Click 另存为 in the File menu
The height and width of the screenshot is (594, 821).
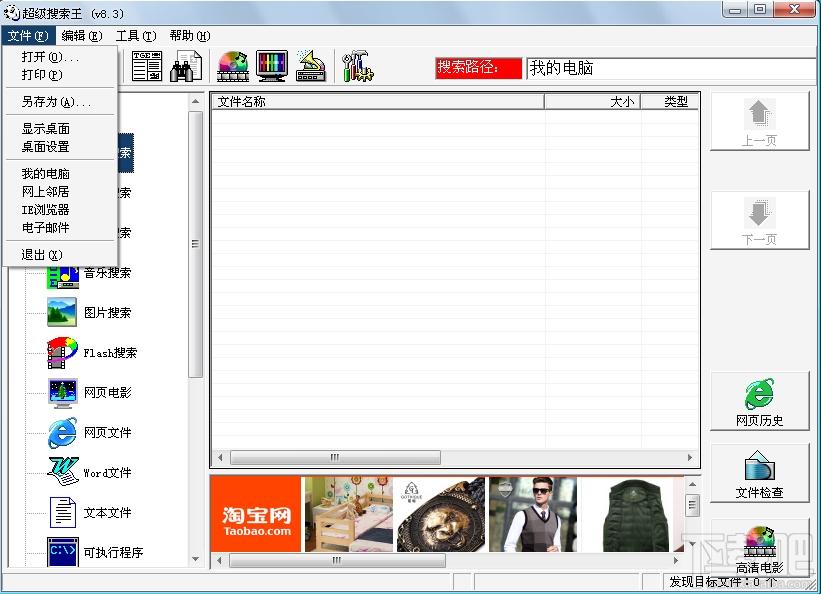[x=55, y=102]
